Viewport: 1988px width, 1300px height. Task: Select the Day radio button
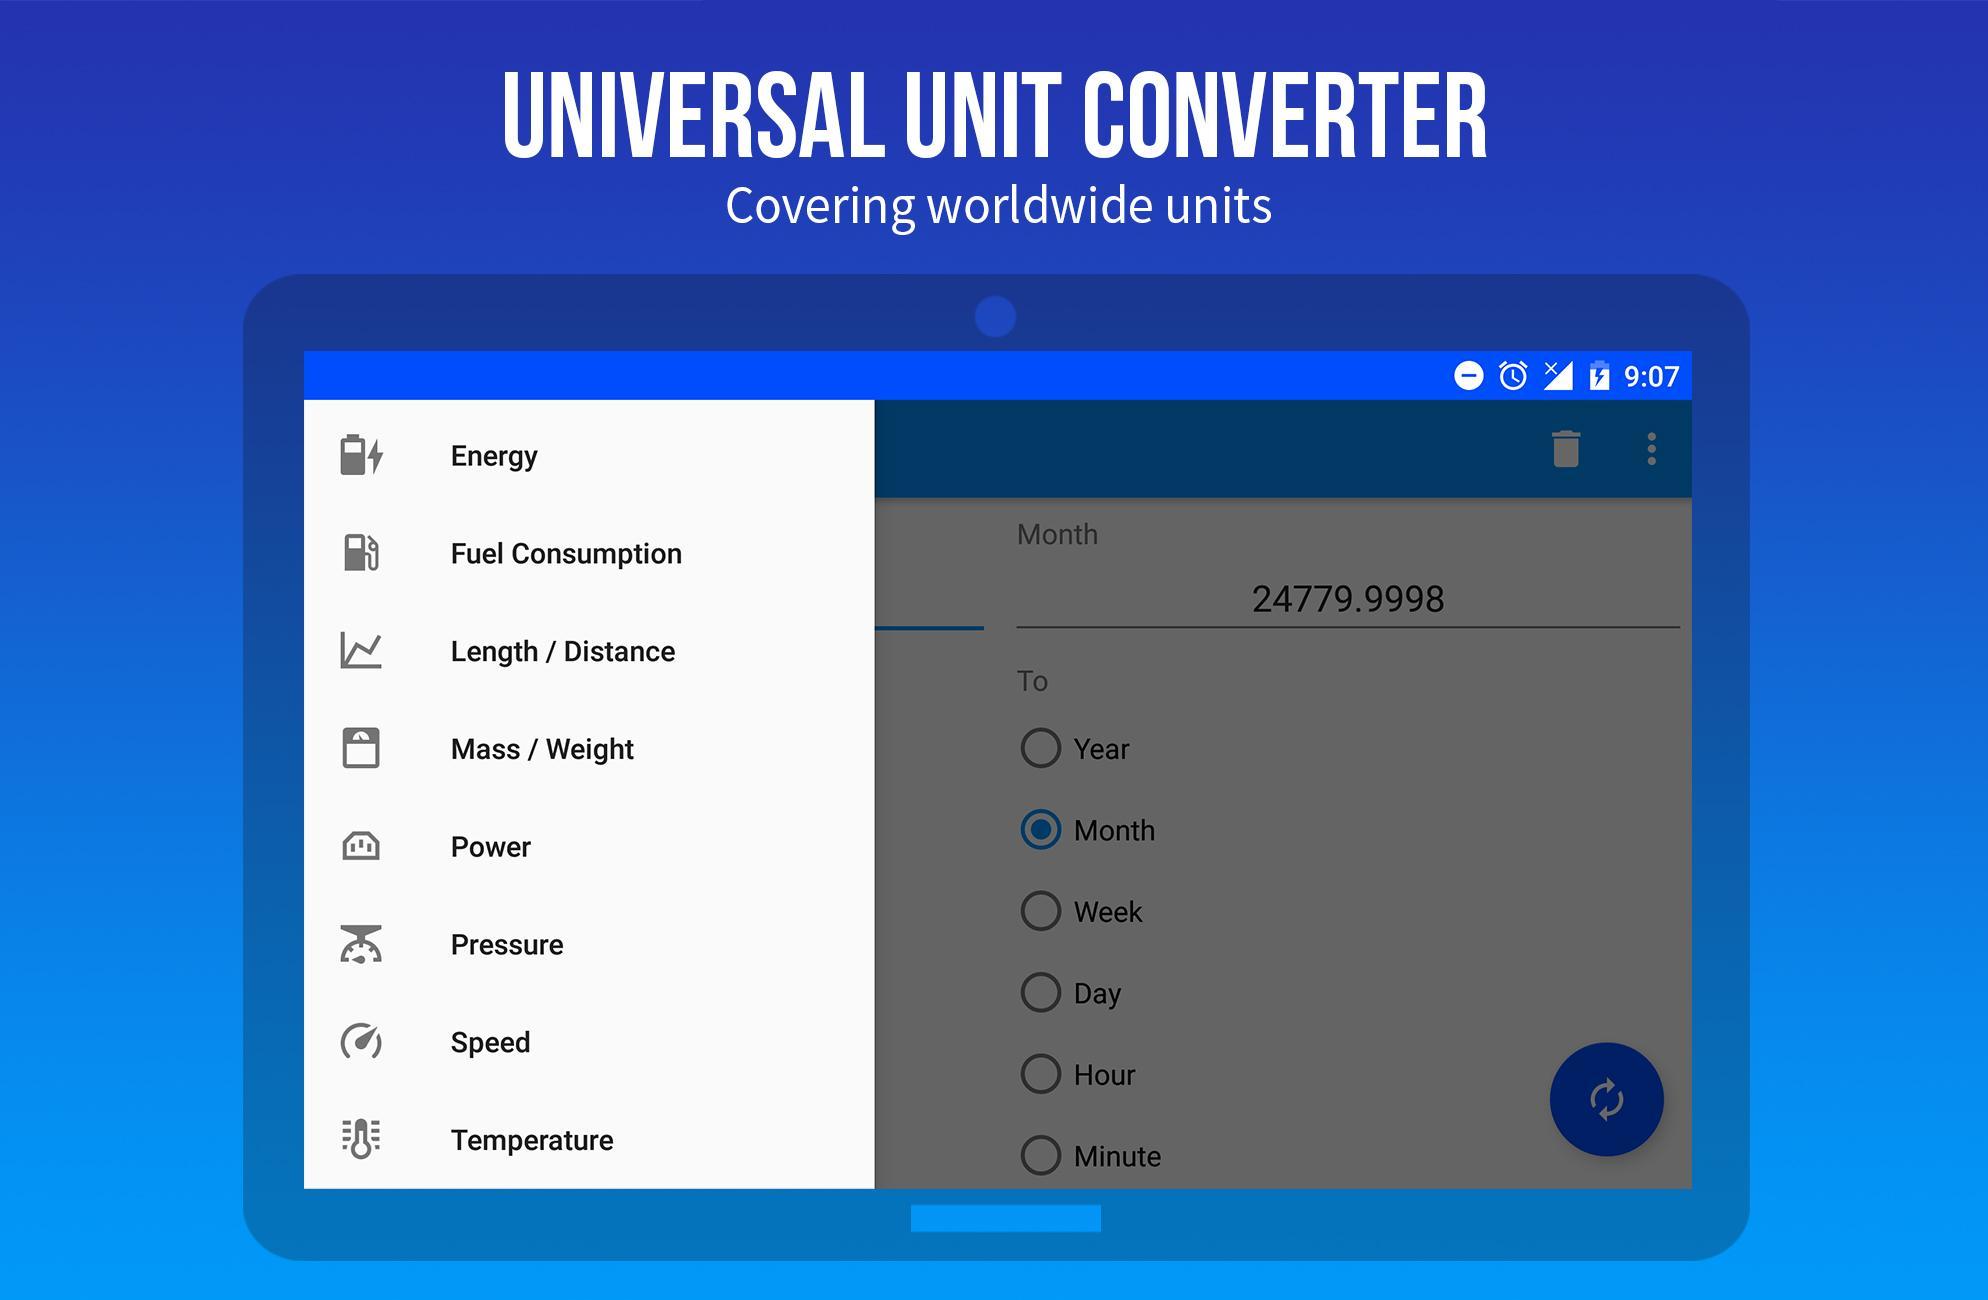coord(1040,992)
